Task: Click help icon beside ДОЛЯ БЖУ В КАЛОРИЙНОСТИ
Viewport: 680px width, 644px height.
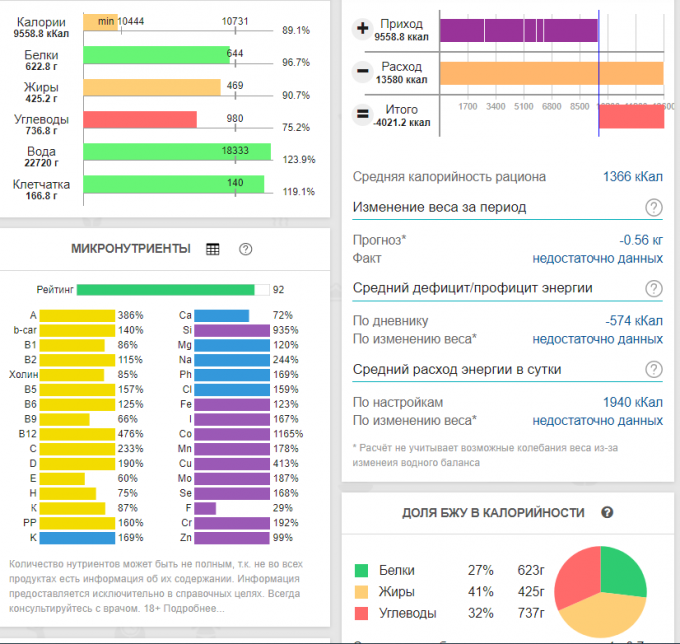Action: pos(606,513)
